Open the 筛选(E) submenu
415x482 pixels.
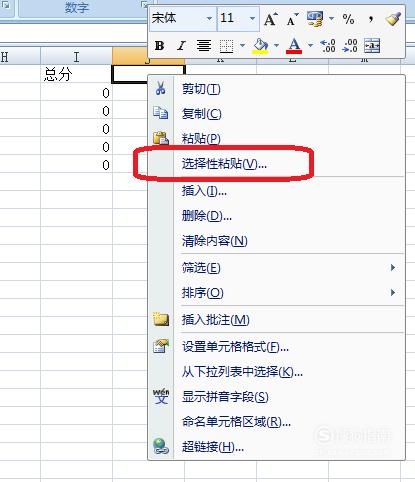(x=276, y=268)
